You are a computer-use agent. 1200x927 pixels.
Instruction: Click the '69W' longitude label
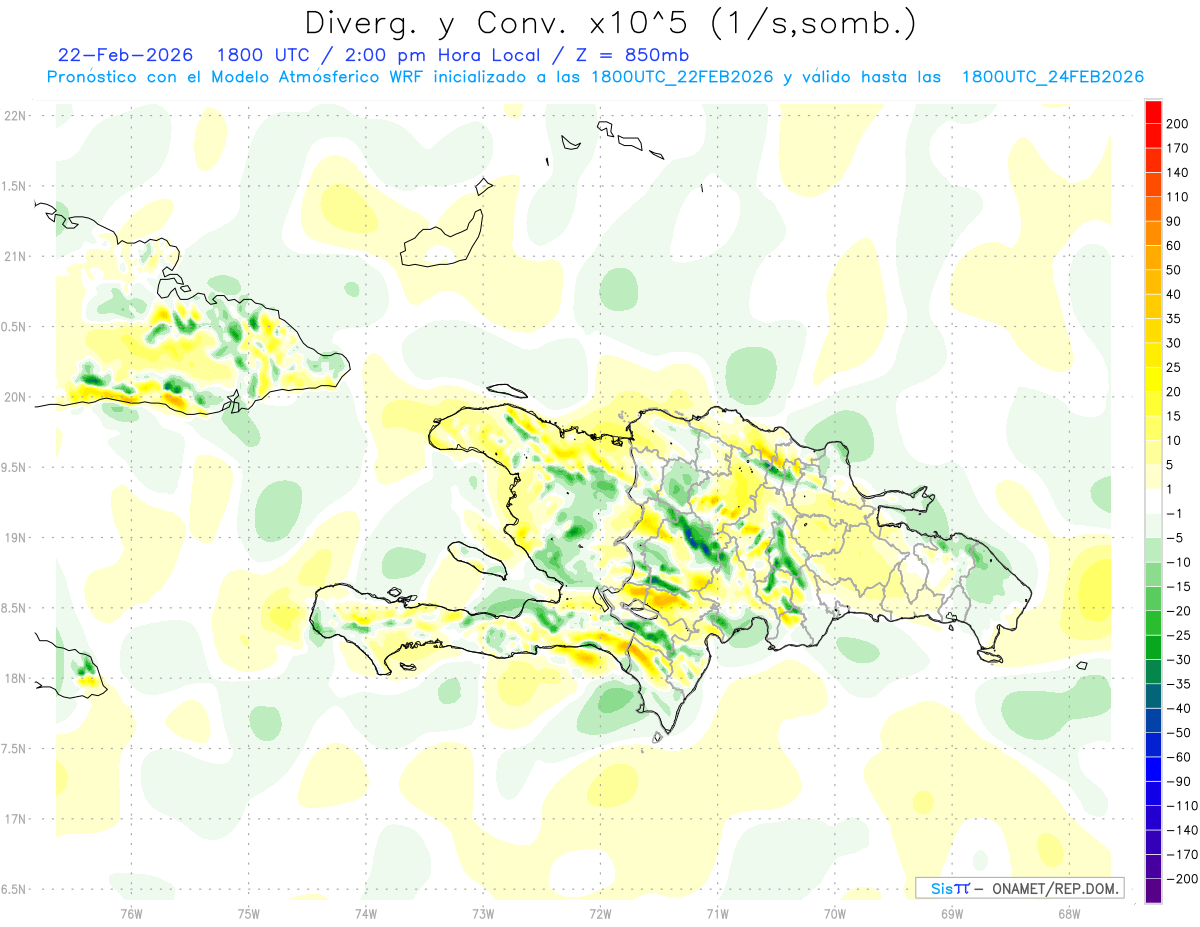(951, 914)
